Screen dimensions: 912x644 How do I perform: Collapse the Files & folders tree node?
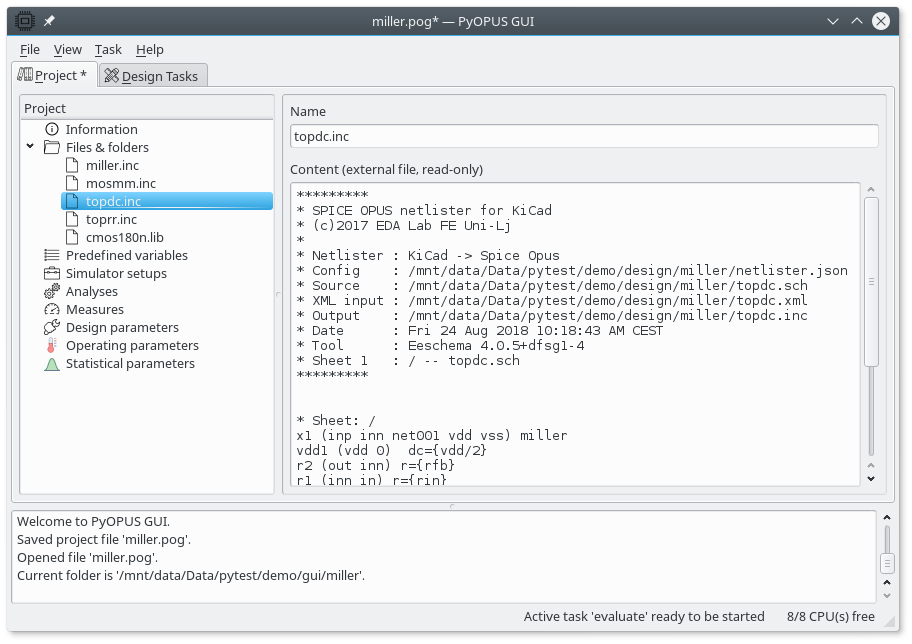[31, 147]
